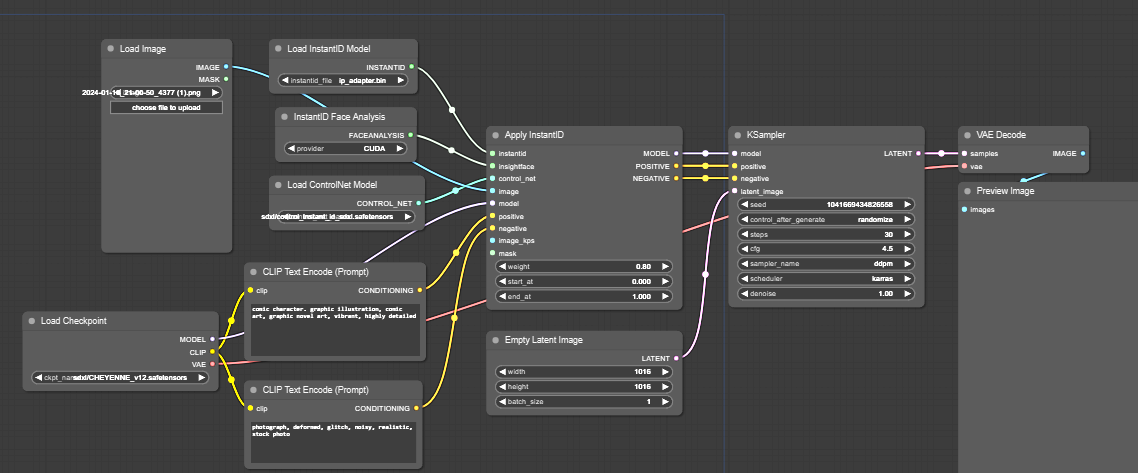Collapse the Apply InstantID node

[497, 135]
